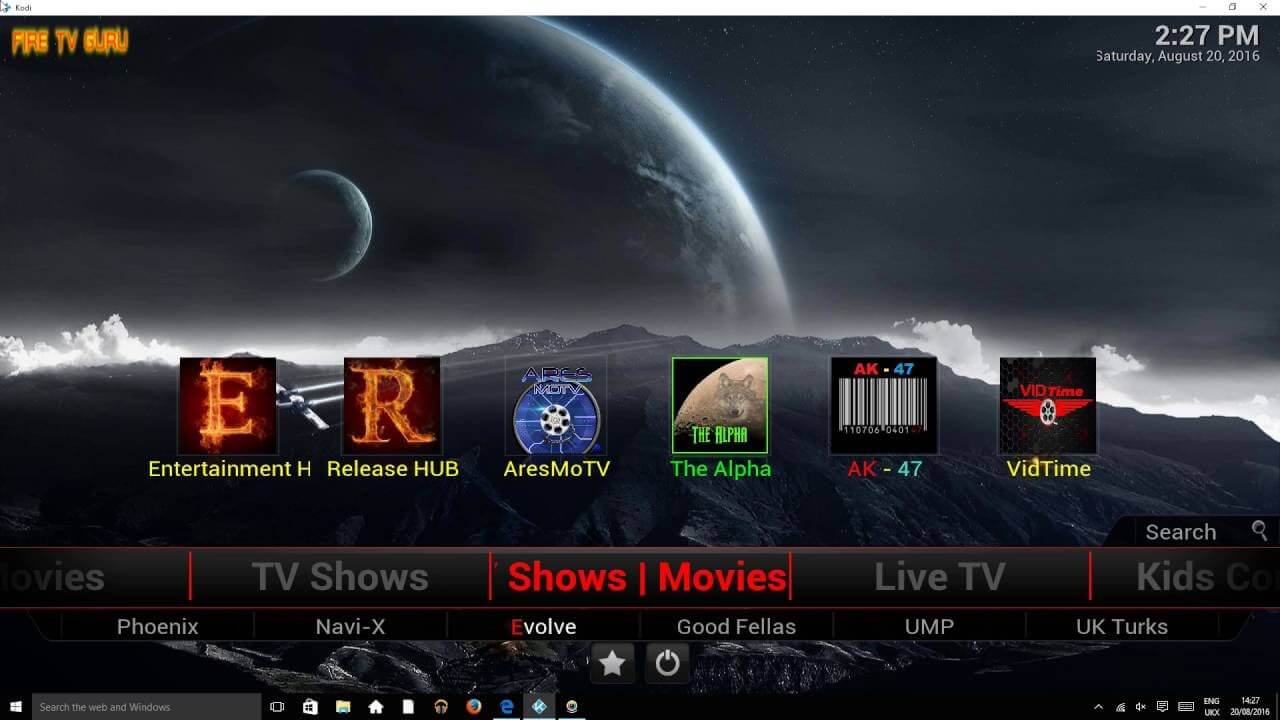Open Firefox from the taskbar

474,707
